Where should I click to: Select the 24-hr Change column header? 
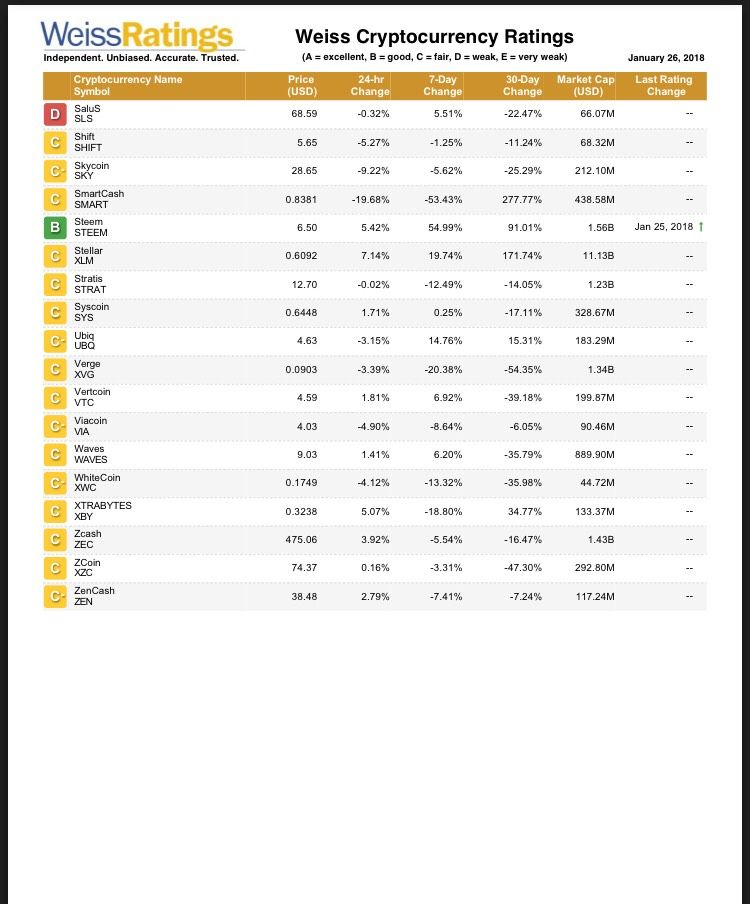click(371, 85)
